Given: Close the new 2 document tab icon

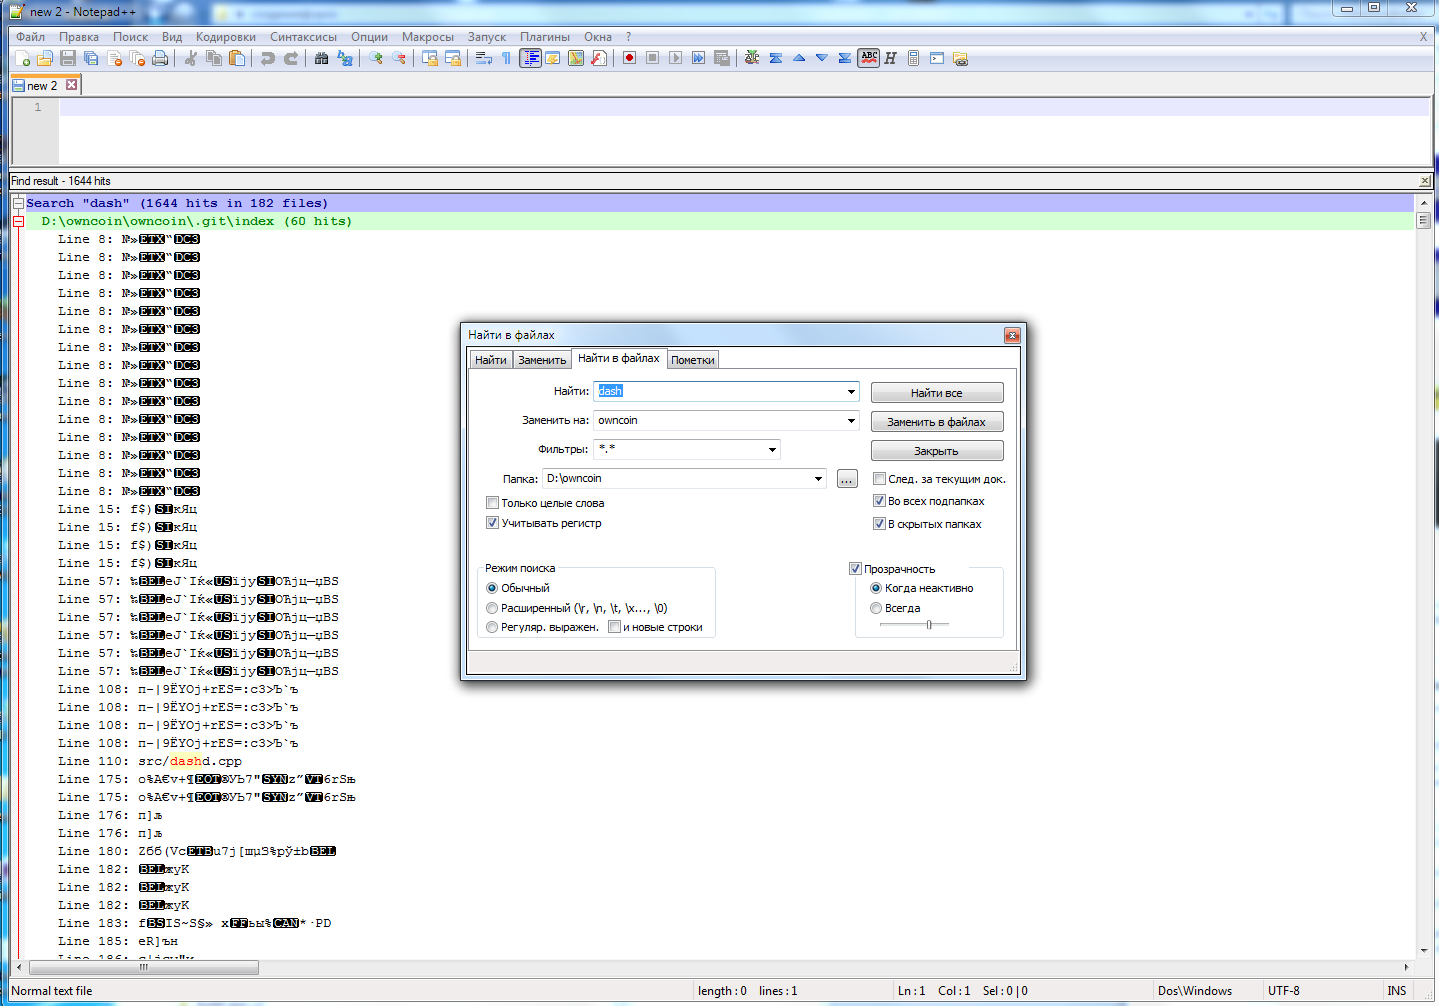Looking at the screenshot, I should tap(71, 85).
